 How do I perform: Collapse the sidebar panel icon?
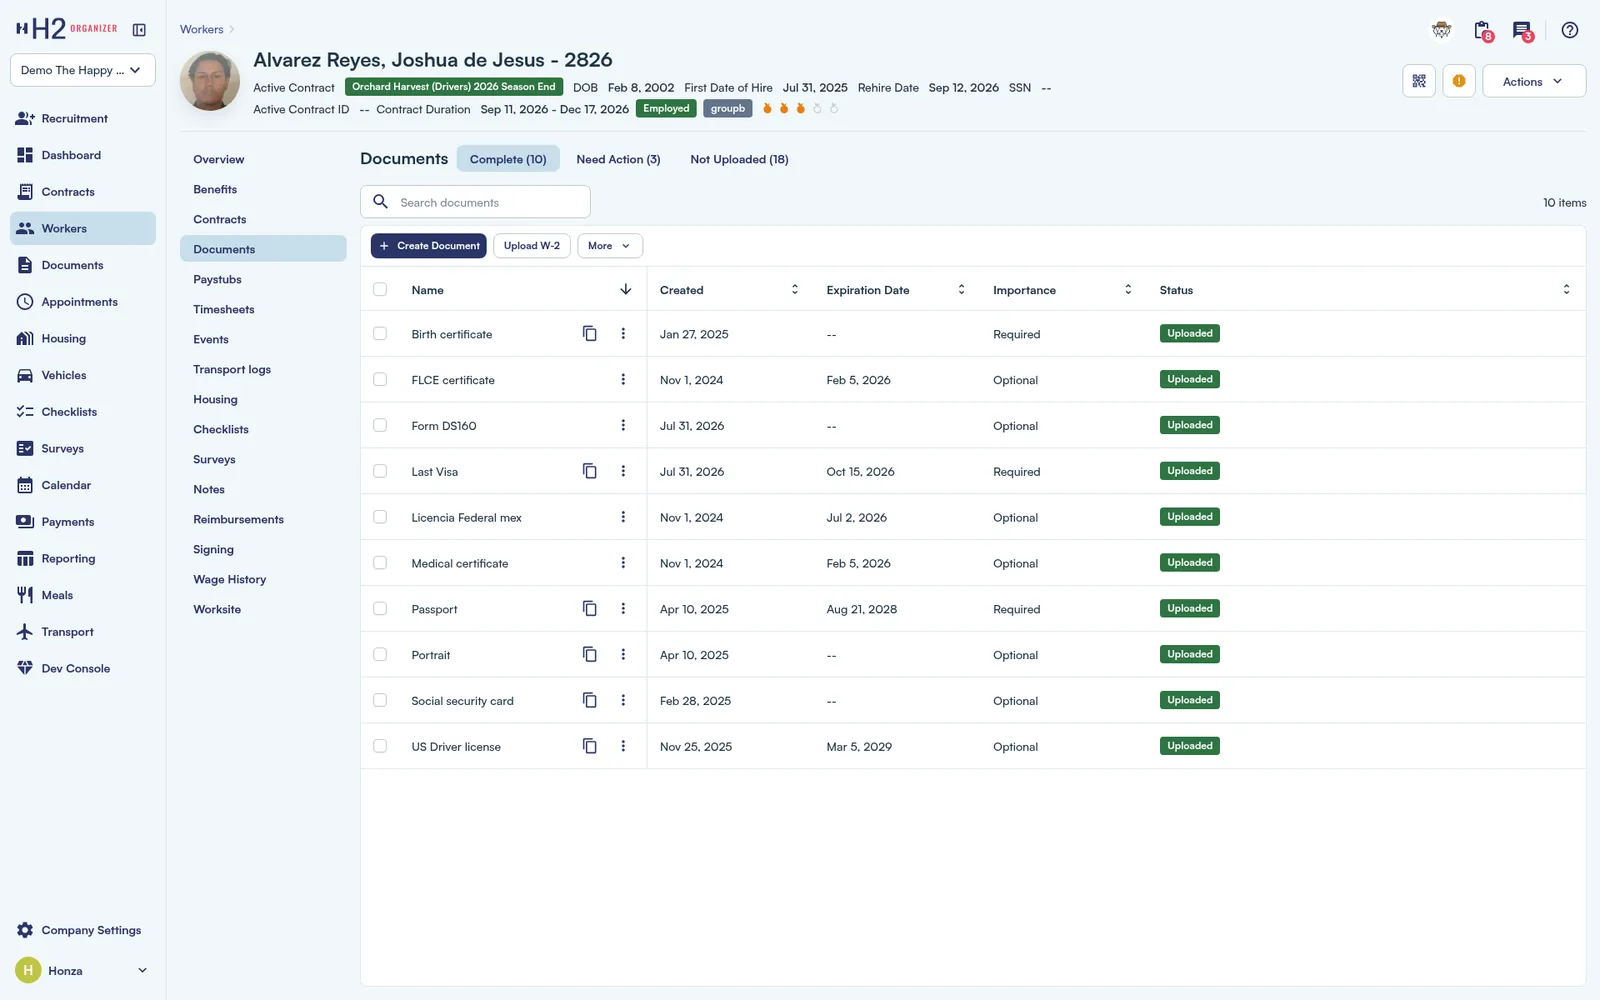point(139,30)
